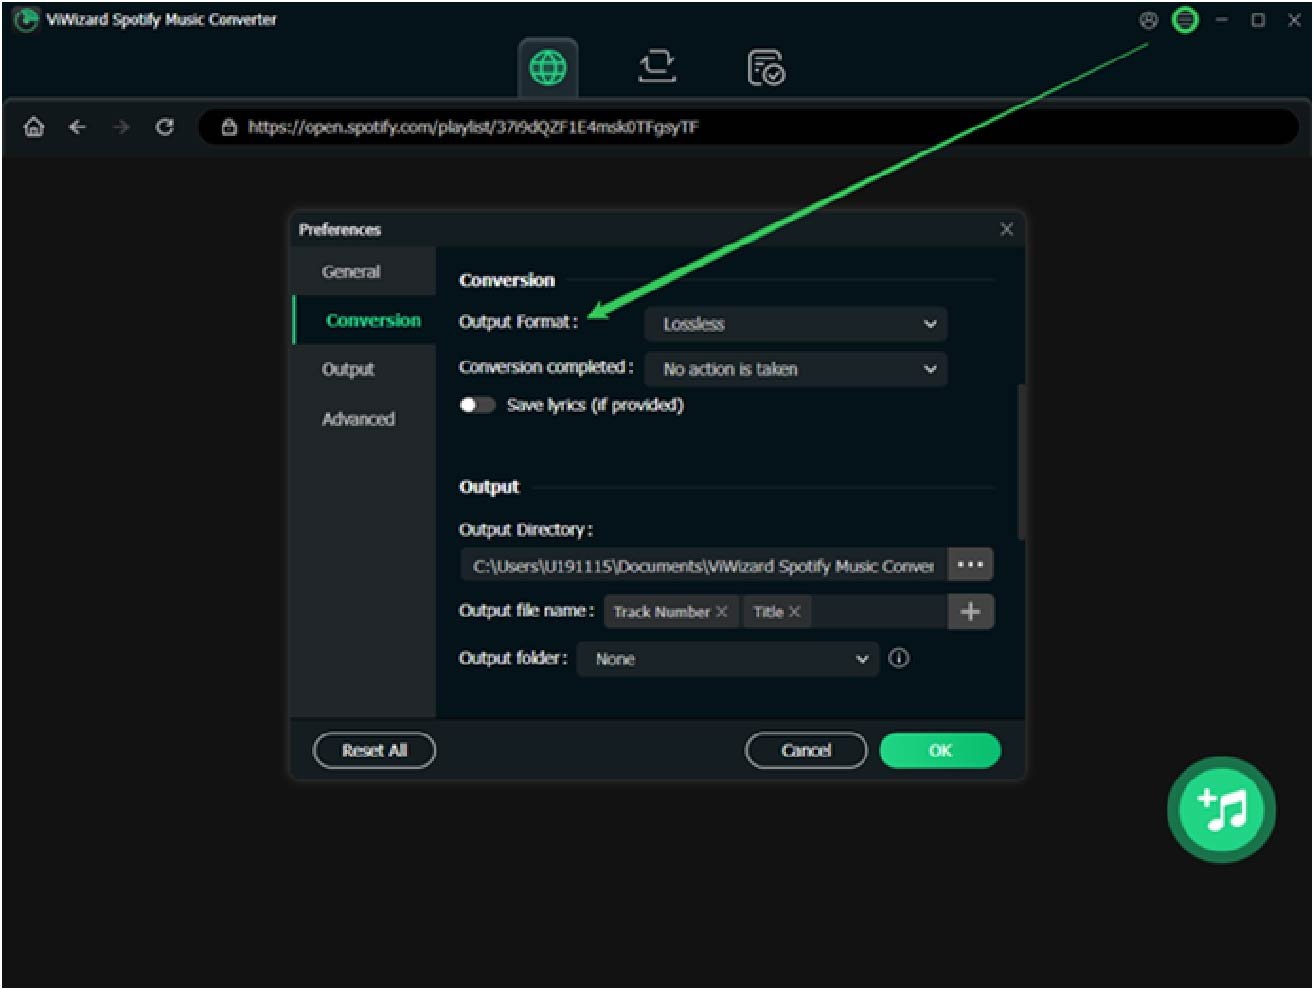
Task: Go back with the left arrow
Action: point(77,127)
